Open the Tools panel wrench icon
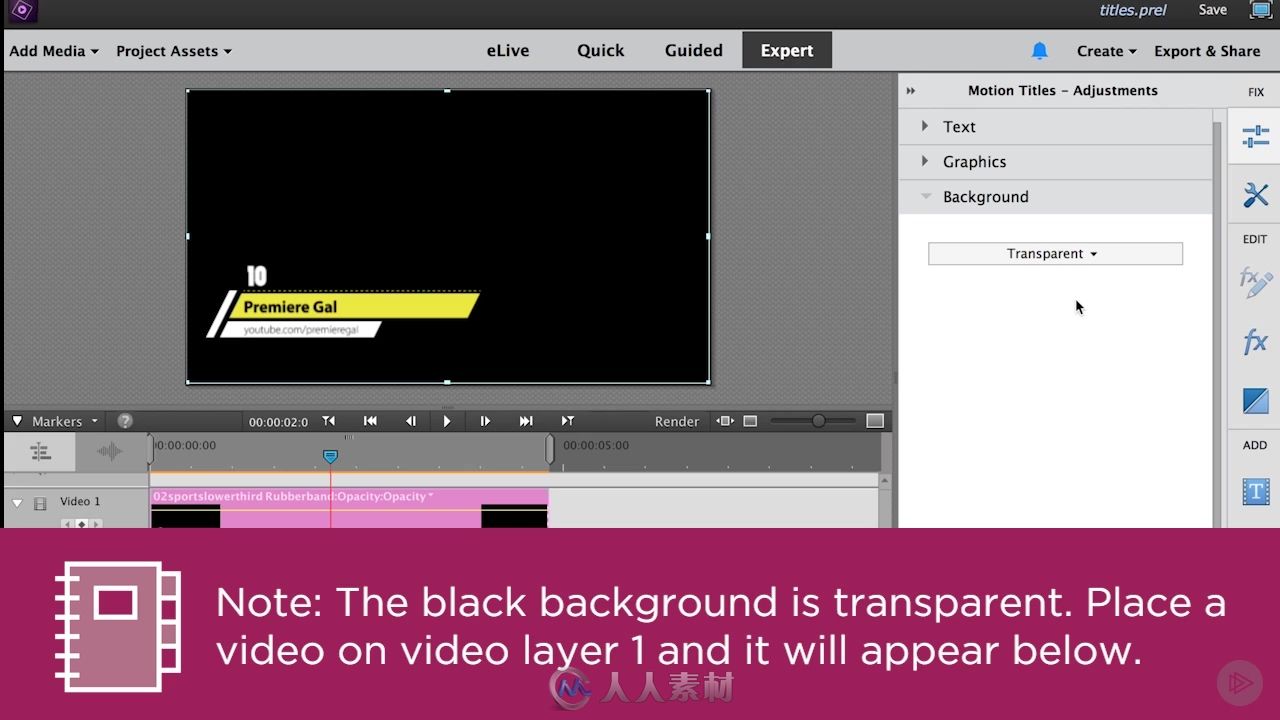Viewport: 1280px width, 720px height. [x=1255, y=194]
